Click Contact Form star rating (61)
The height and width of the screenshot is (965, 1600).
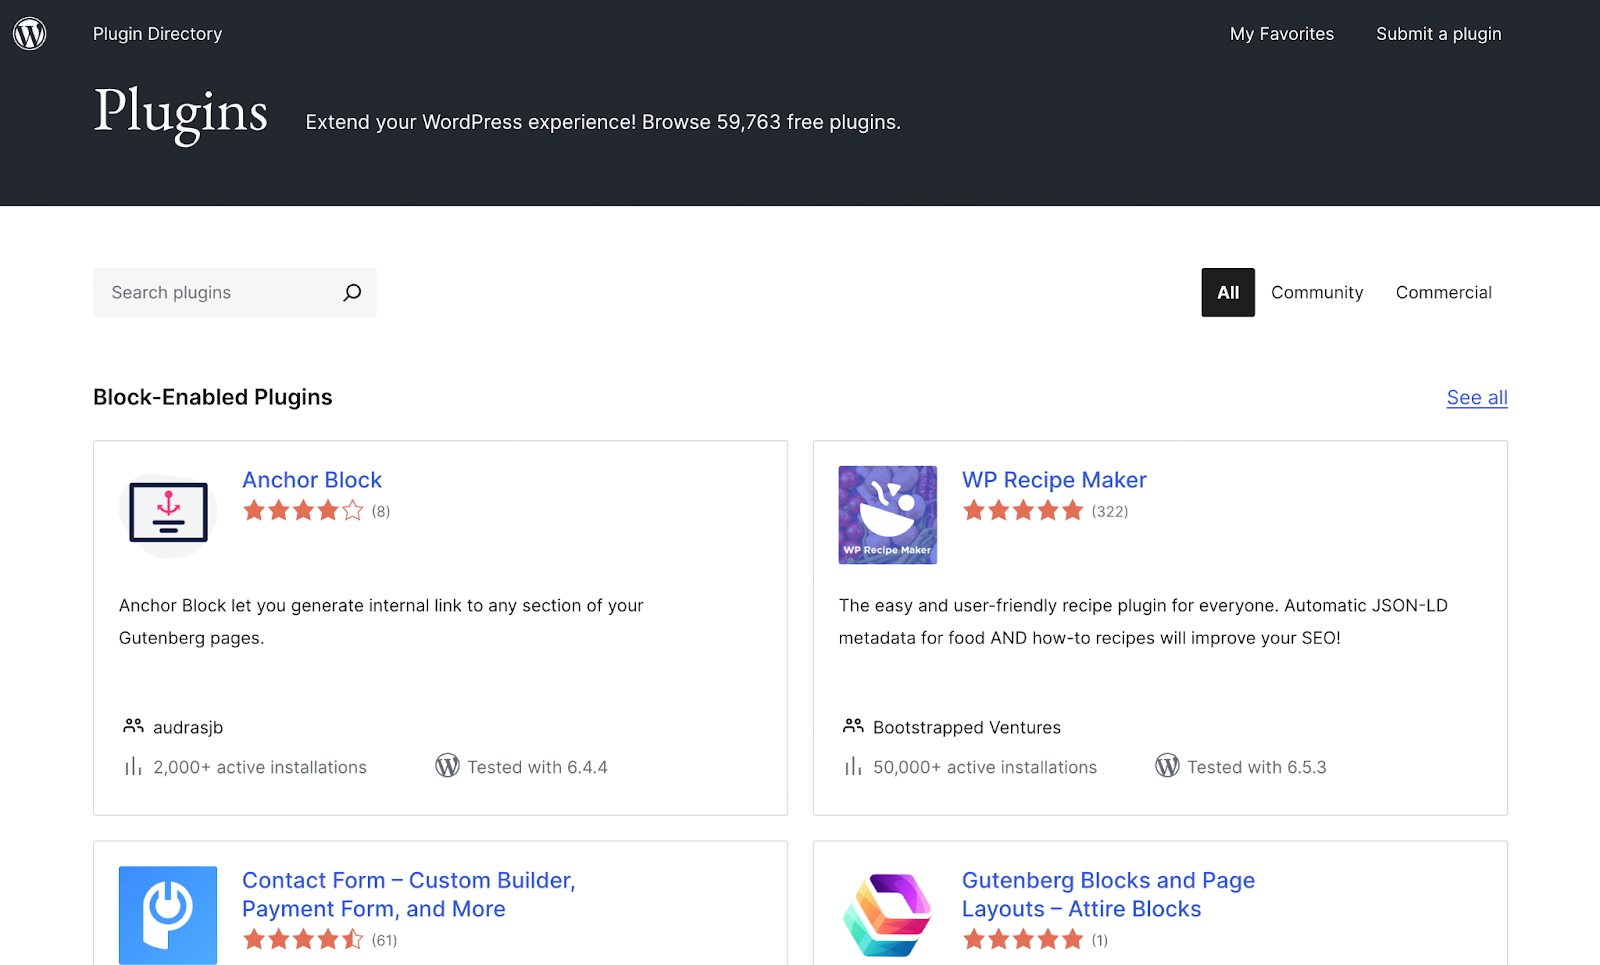tap(303, 940)
